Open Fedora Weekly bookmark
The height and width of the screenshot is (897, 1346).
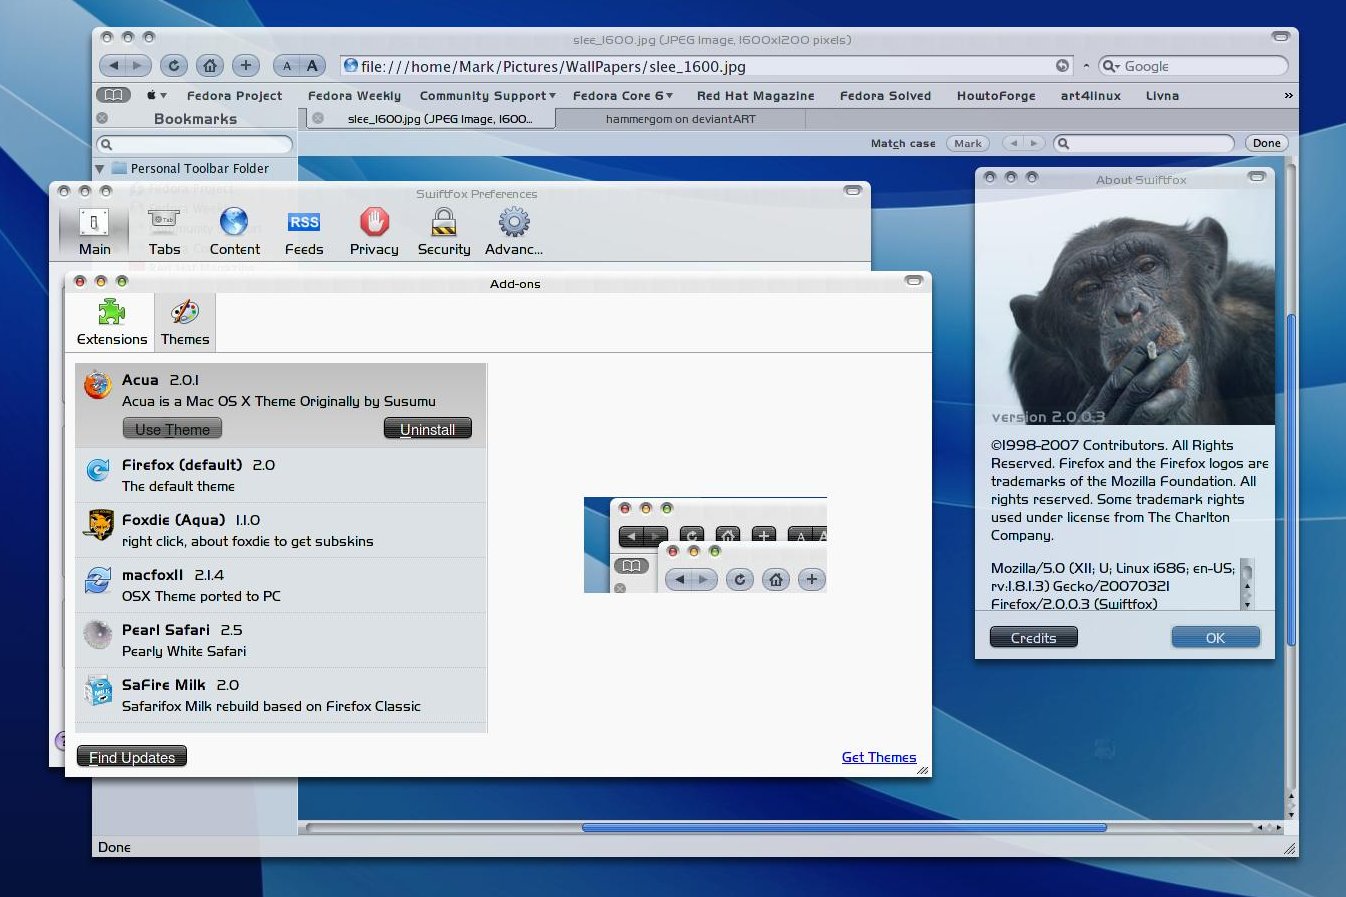click(354, 96)
